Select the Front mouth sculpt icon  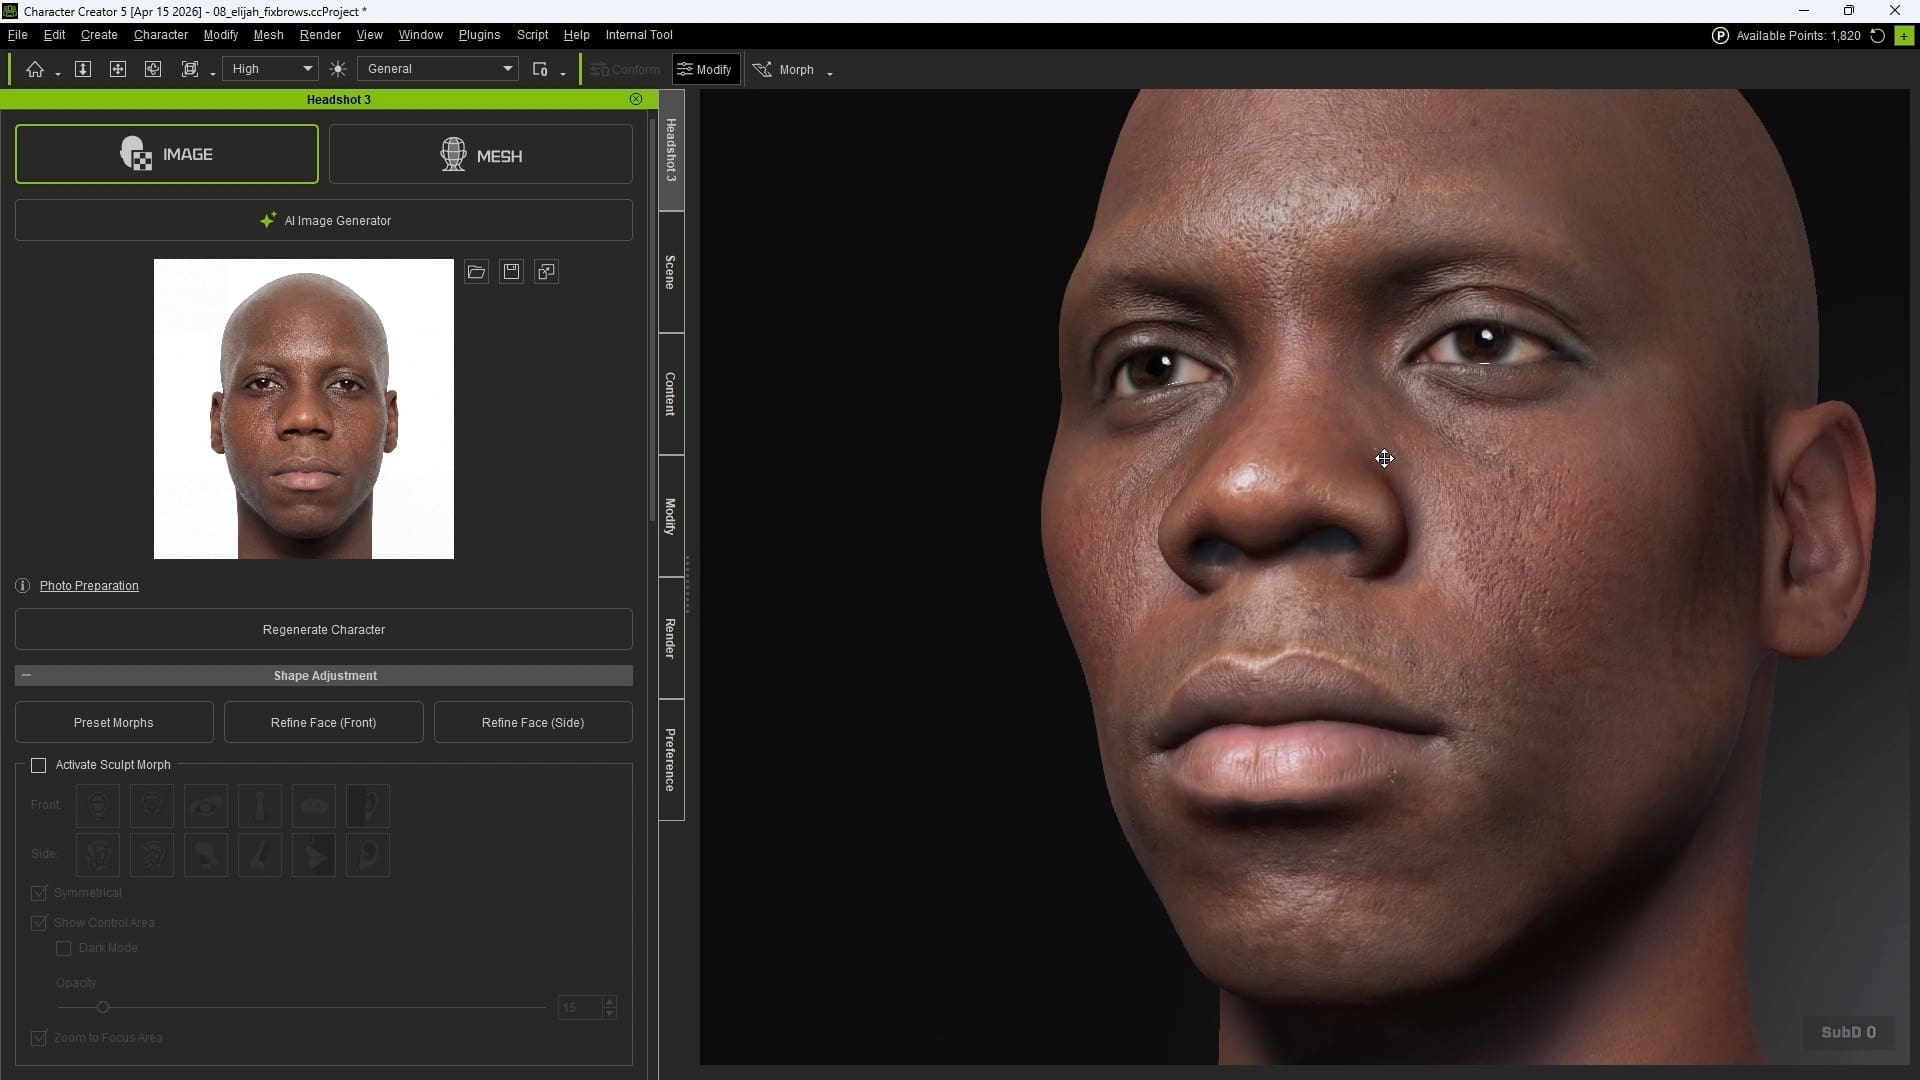coord(314,806)
